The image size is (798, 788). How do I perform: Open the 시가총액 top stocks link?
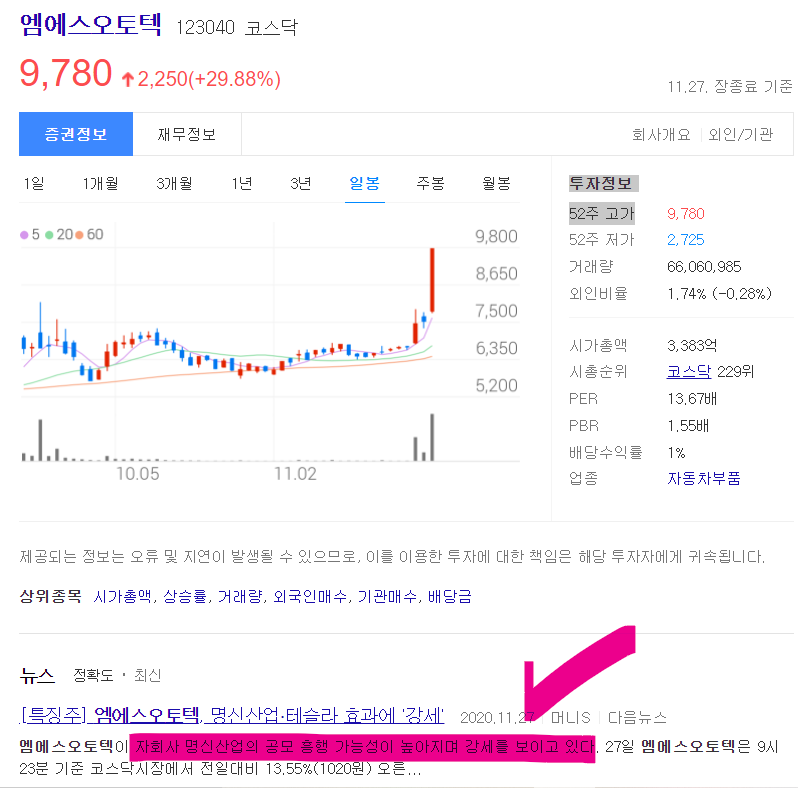click(x=122, y=596)
